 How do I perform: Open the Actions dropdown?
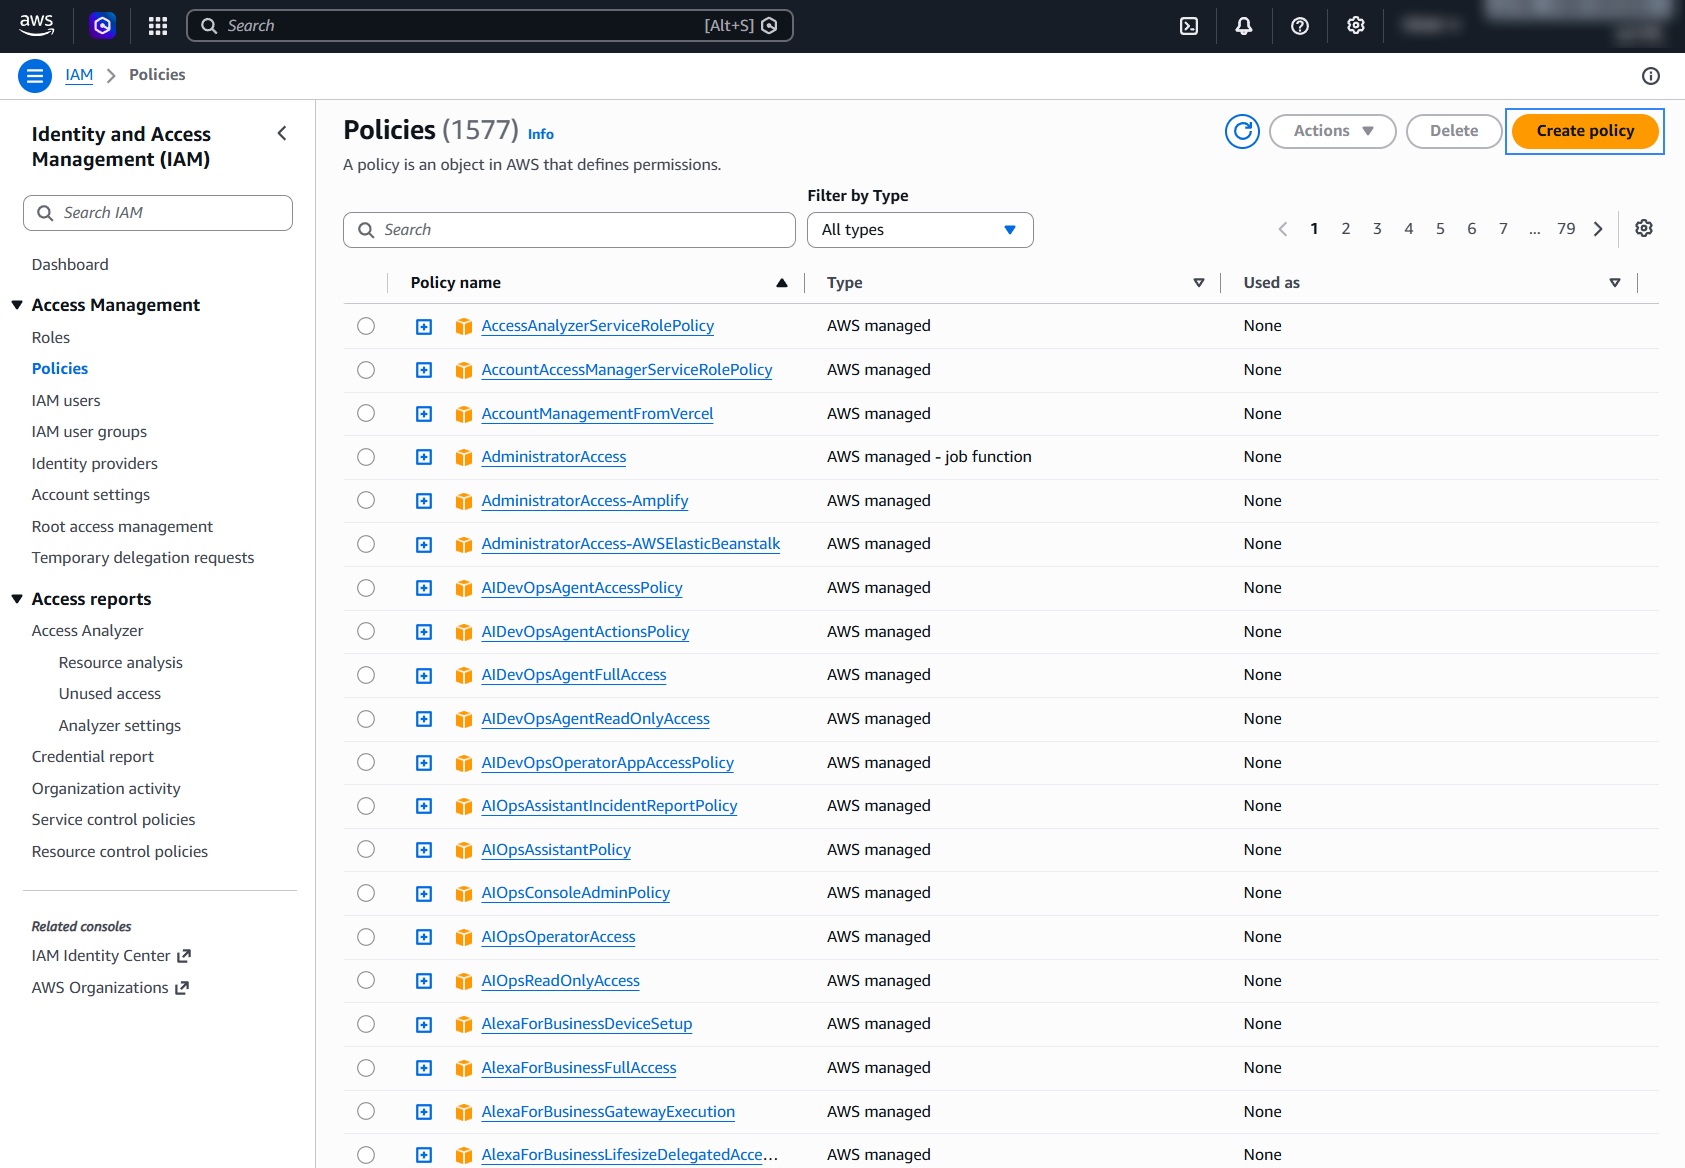click(1333, 131)
